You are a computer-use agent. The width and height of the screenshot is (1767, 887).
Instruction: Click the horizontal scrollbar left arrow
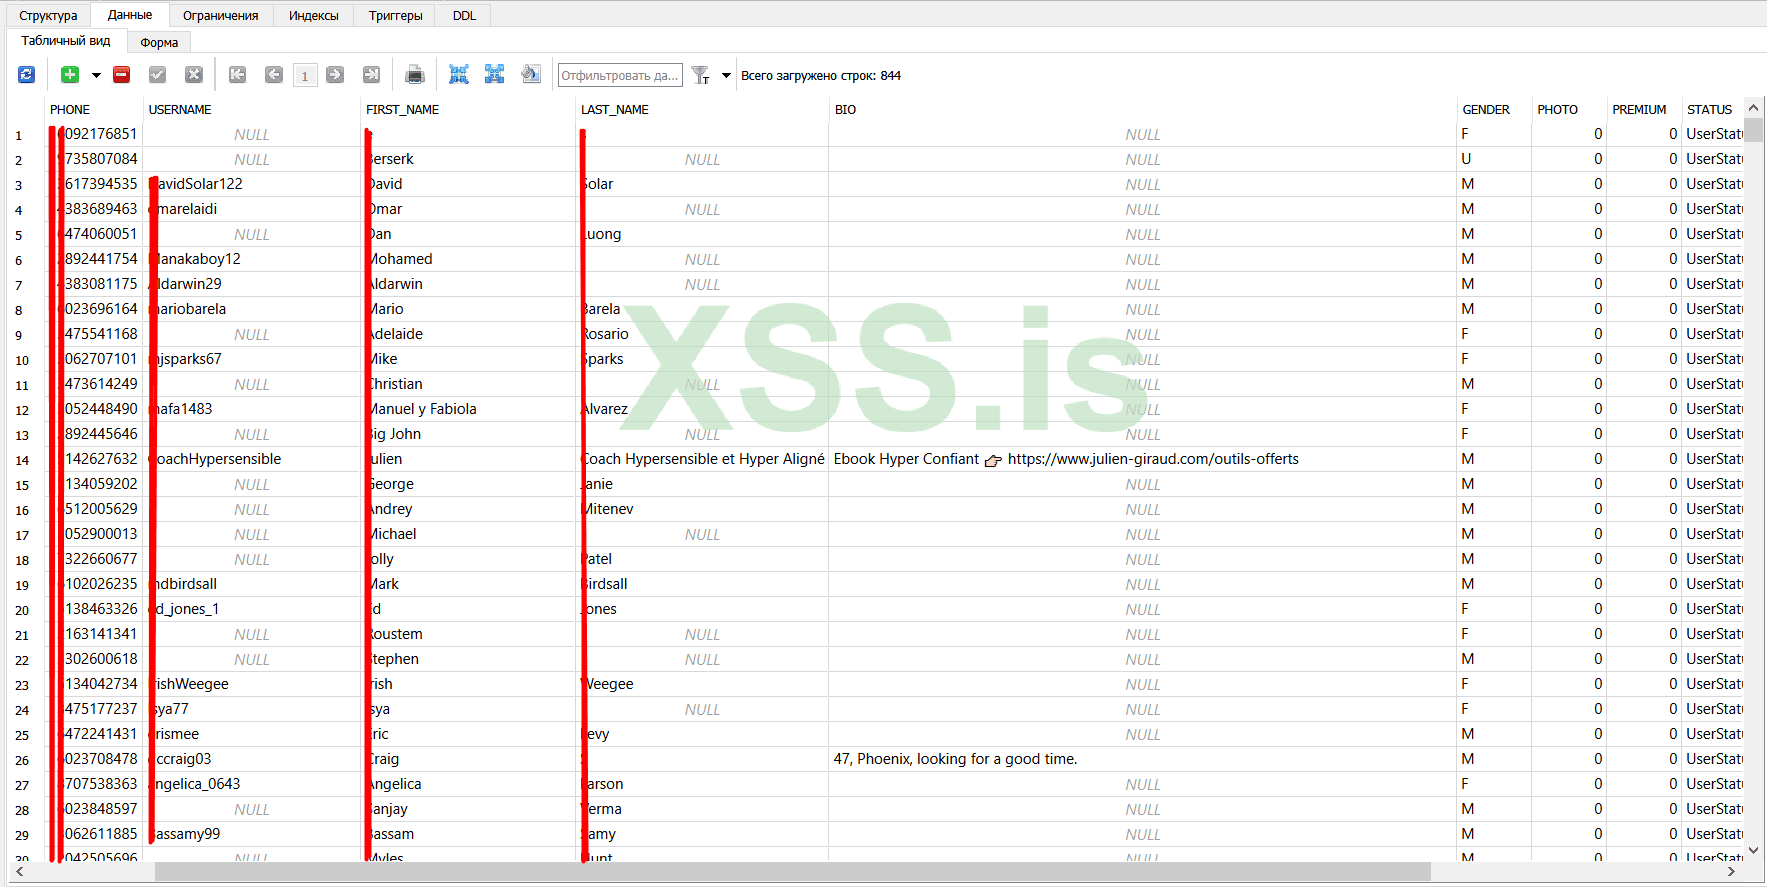point(18,872)
